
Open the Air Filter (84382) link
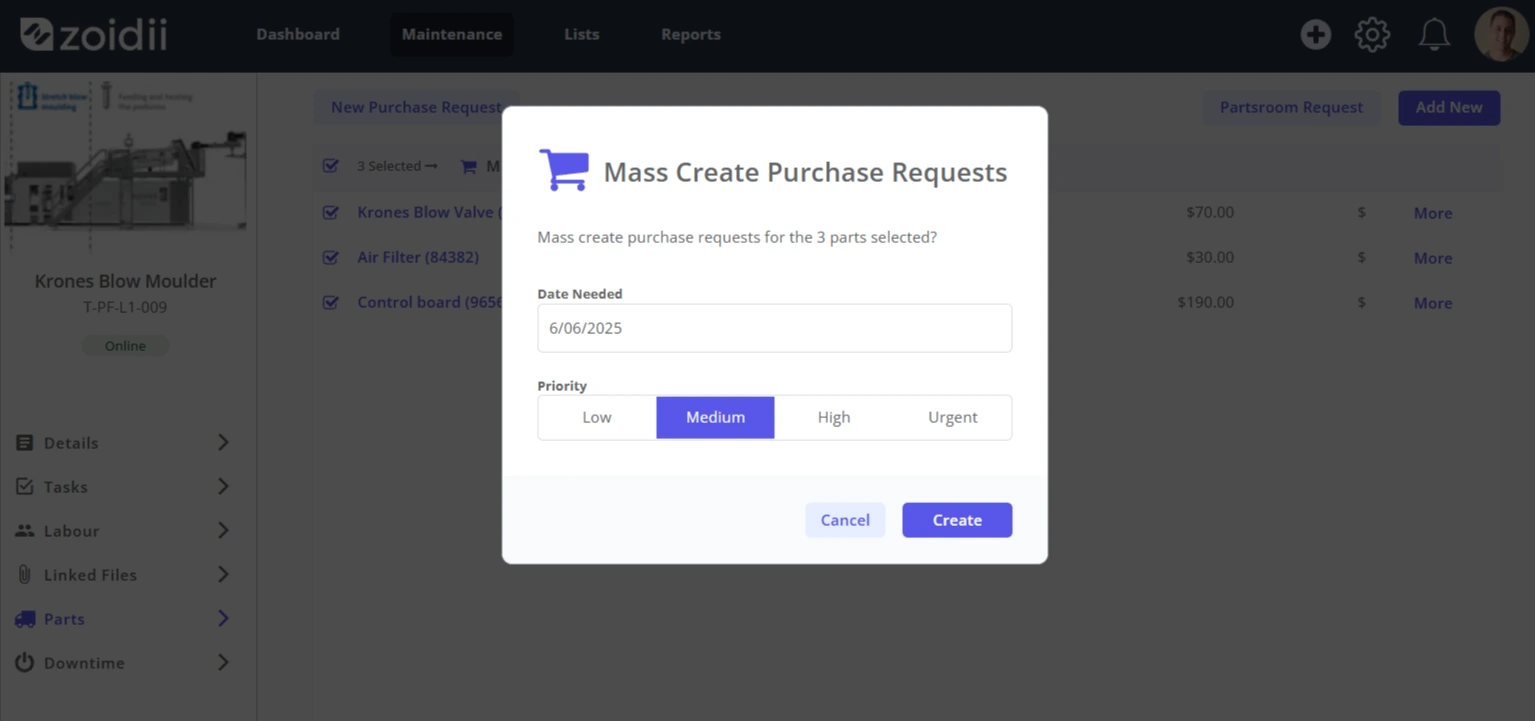coord(418,257)
